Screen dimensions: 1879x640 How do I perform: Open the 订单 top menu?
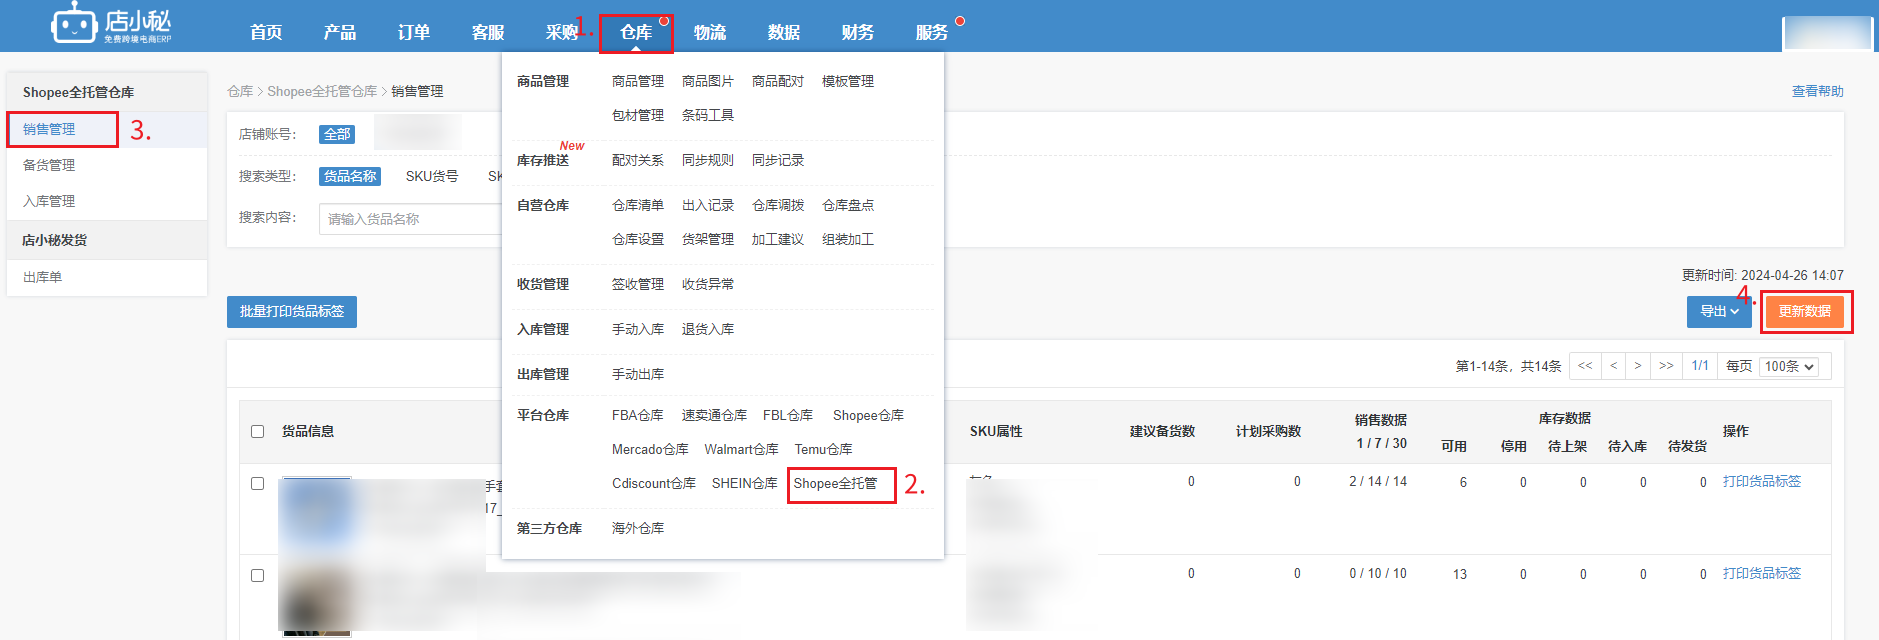click(414, 32)
